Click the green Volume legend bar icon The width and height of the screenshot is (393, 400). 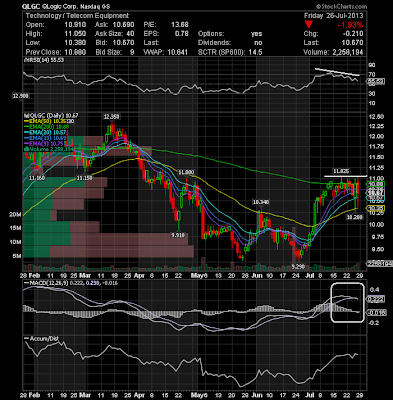coord(26,150)
